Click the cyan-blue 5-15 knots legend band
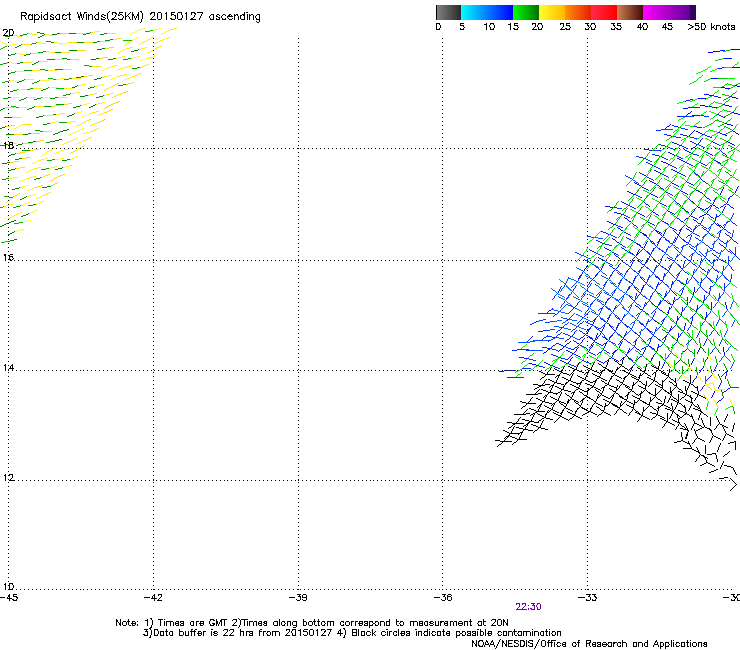 point(487,12)
